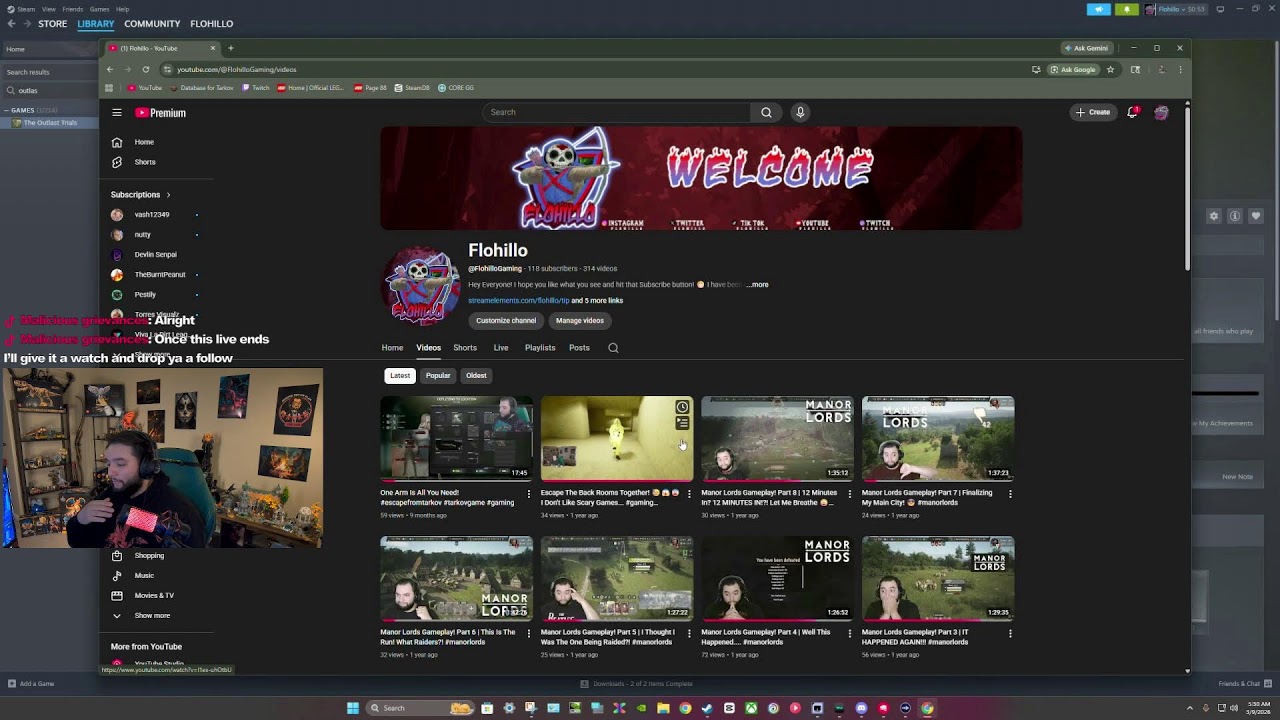
Task: Reload the page in Chrome
Action: [146, 69]
